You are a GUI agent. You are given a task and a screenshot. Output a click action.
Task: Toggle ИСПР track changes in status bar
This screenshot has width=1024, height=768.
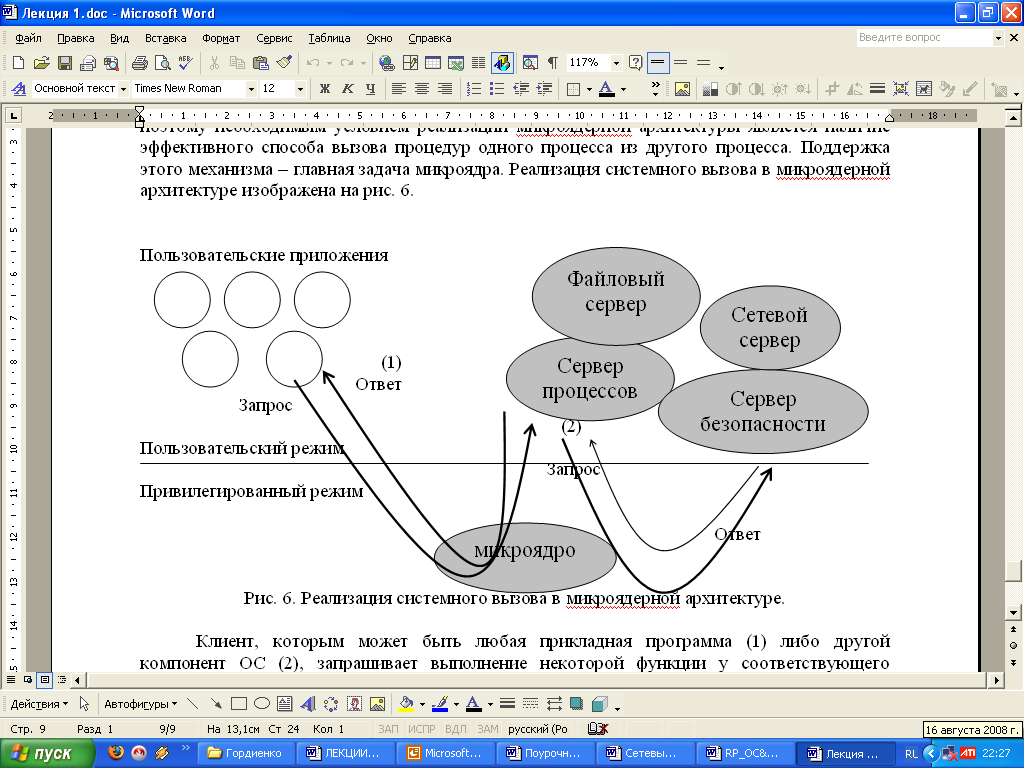point(421,729)
